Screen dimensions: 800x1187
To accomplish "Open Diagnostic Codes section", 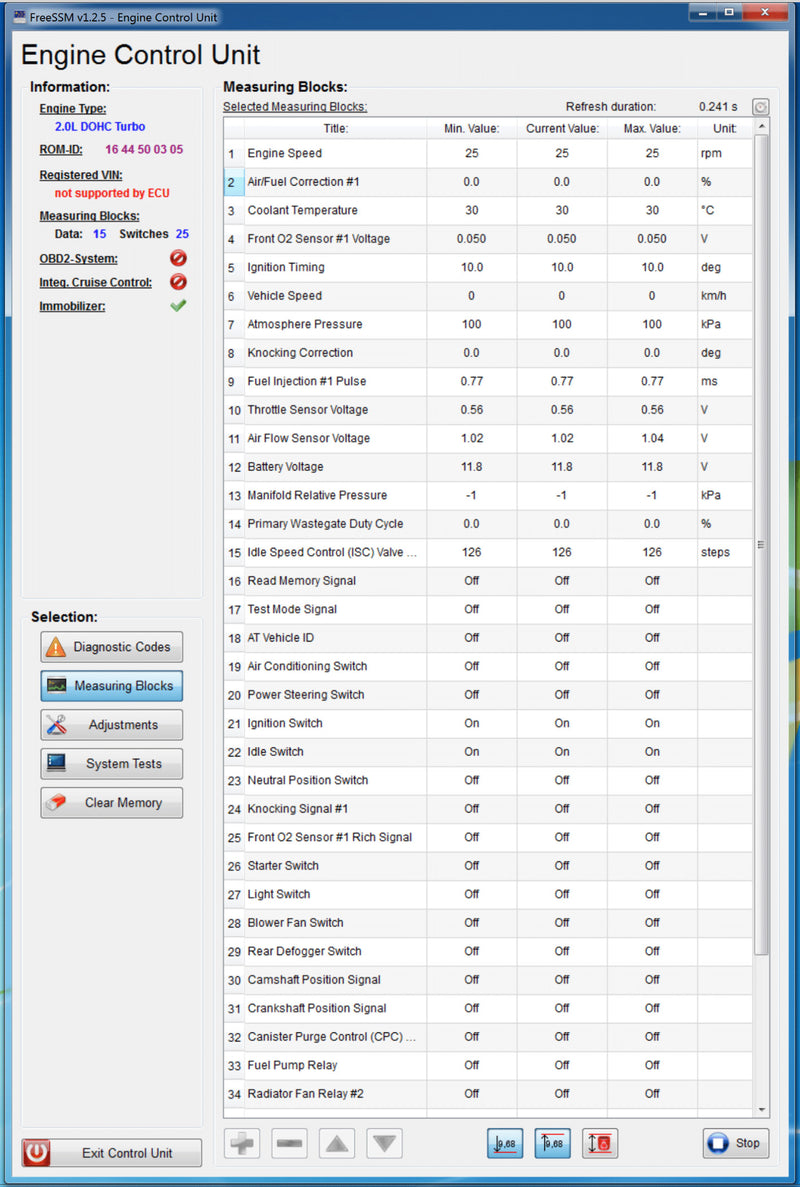I will tap(111, 647).
